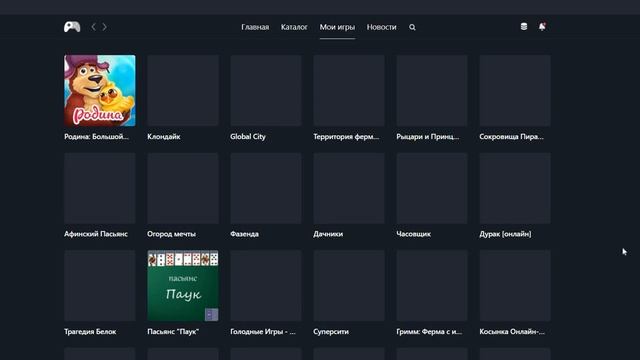Click the Огород мечты game tile

tap(183, 188)
